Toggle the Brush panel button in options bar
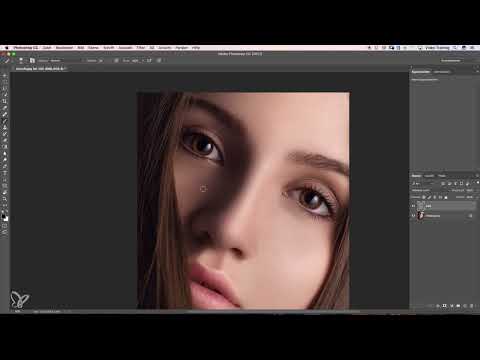This screenshot has height=360, width=480. click(x=32, y=60)
